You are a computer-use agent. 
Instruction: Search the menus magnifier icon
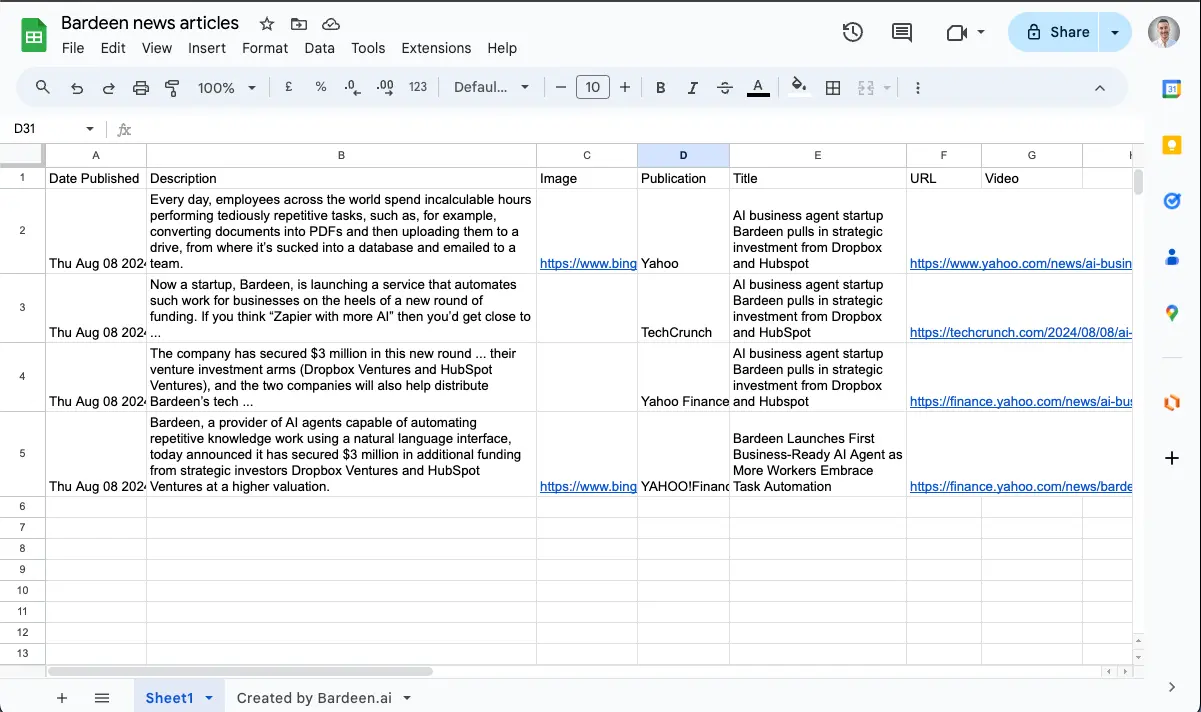[x=43, y=87]
